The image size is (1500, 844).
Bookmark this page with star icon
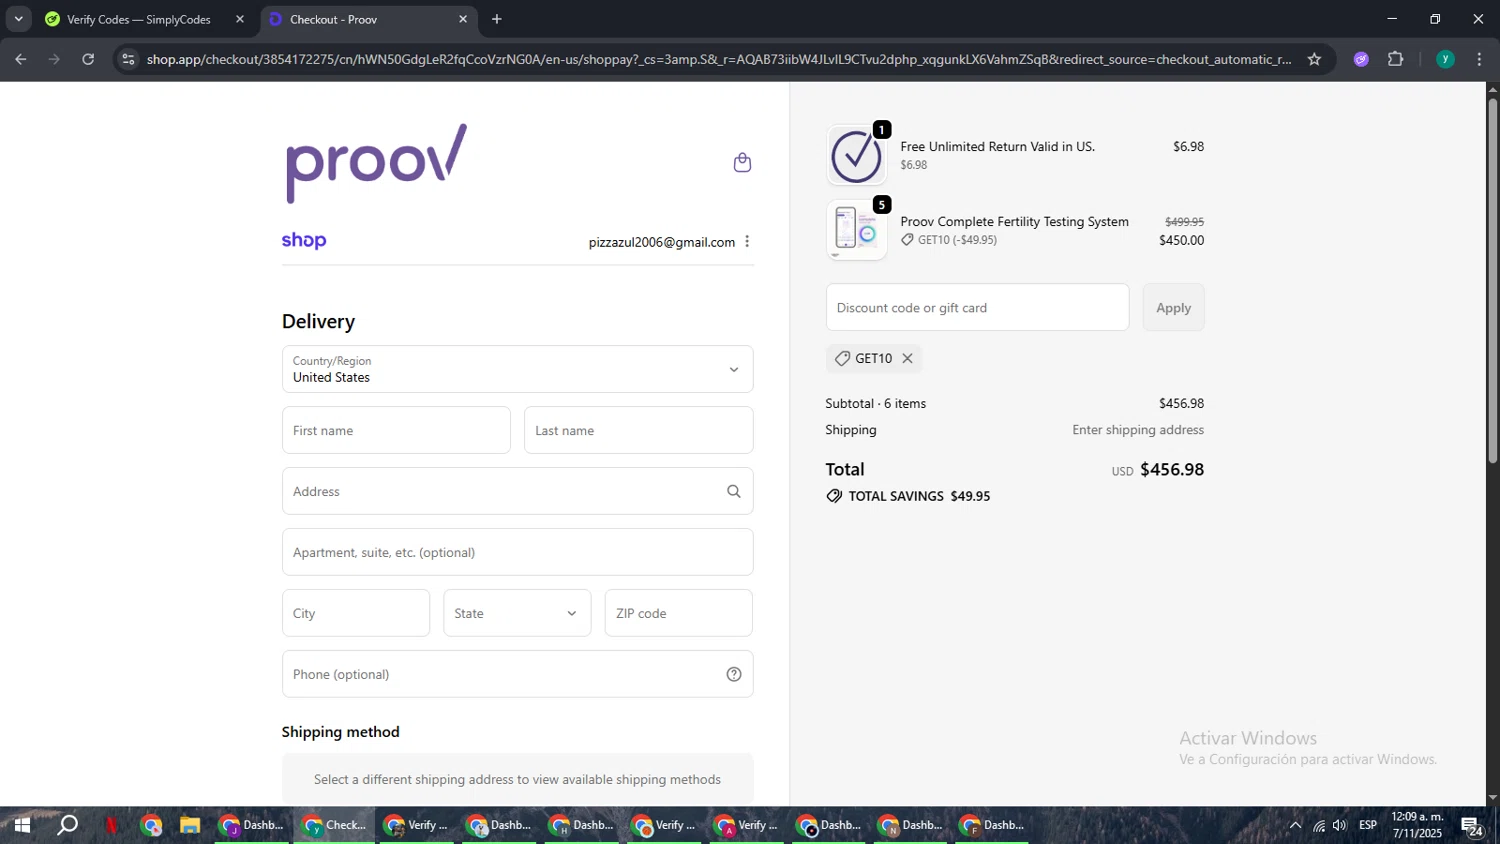tap(1314, 59)
